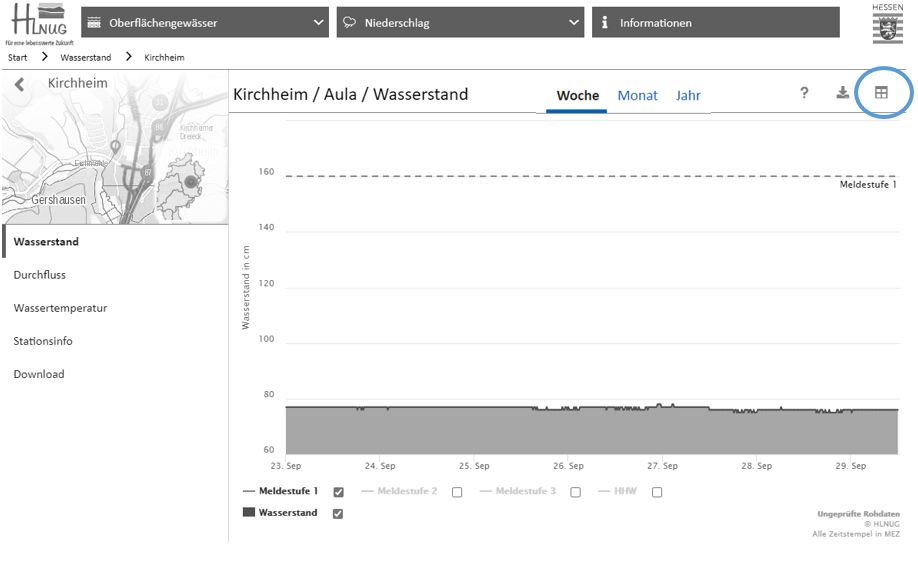Open the help question mark icon

coord(804,93)
